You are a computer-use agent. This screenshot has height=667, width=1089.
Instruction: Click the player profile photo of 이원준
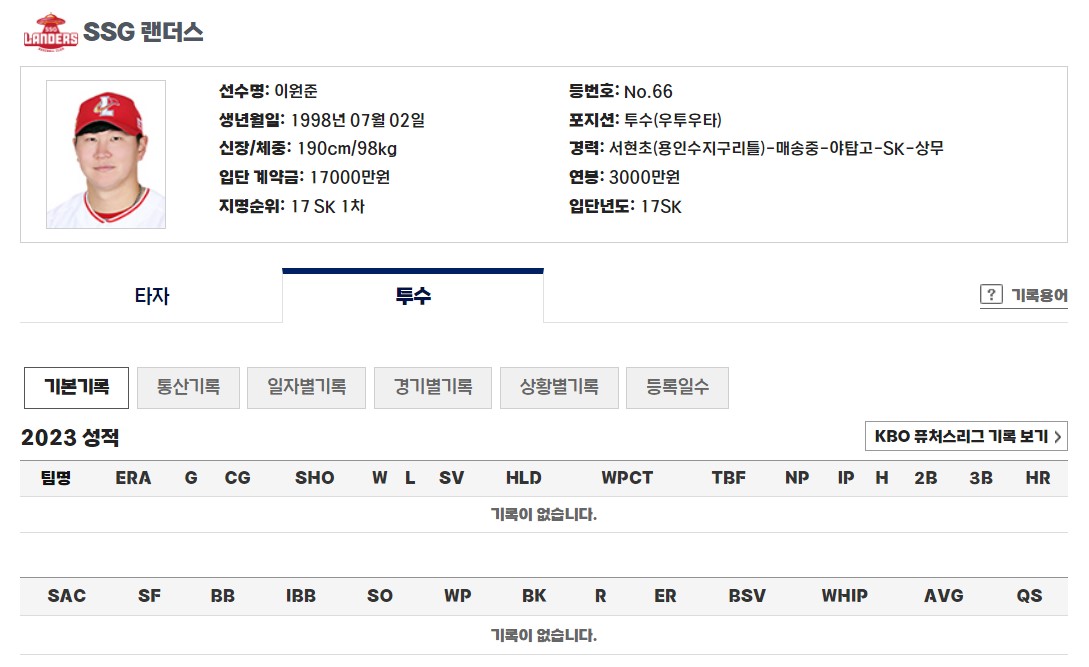(x=106, y=153)
